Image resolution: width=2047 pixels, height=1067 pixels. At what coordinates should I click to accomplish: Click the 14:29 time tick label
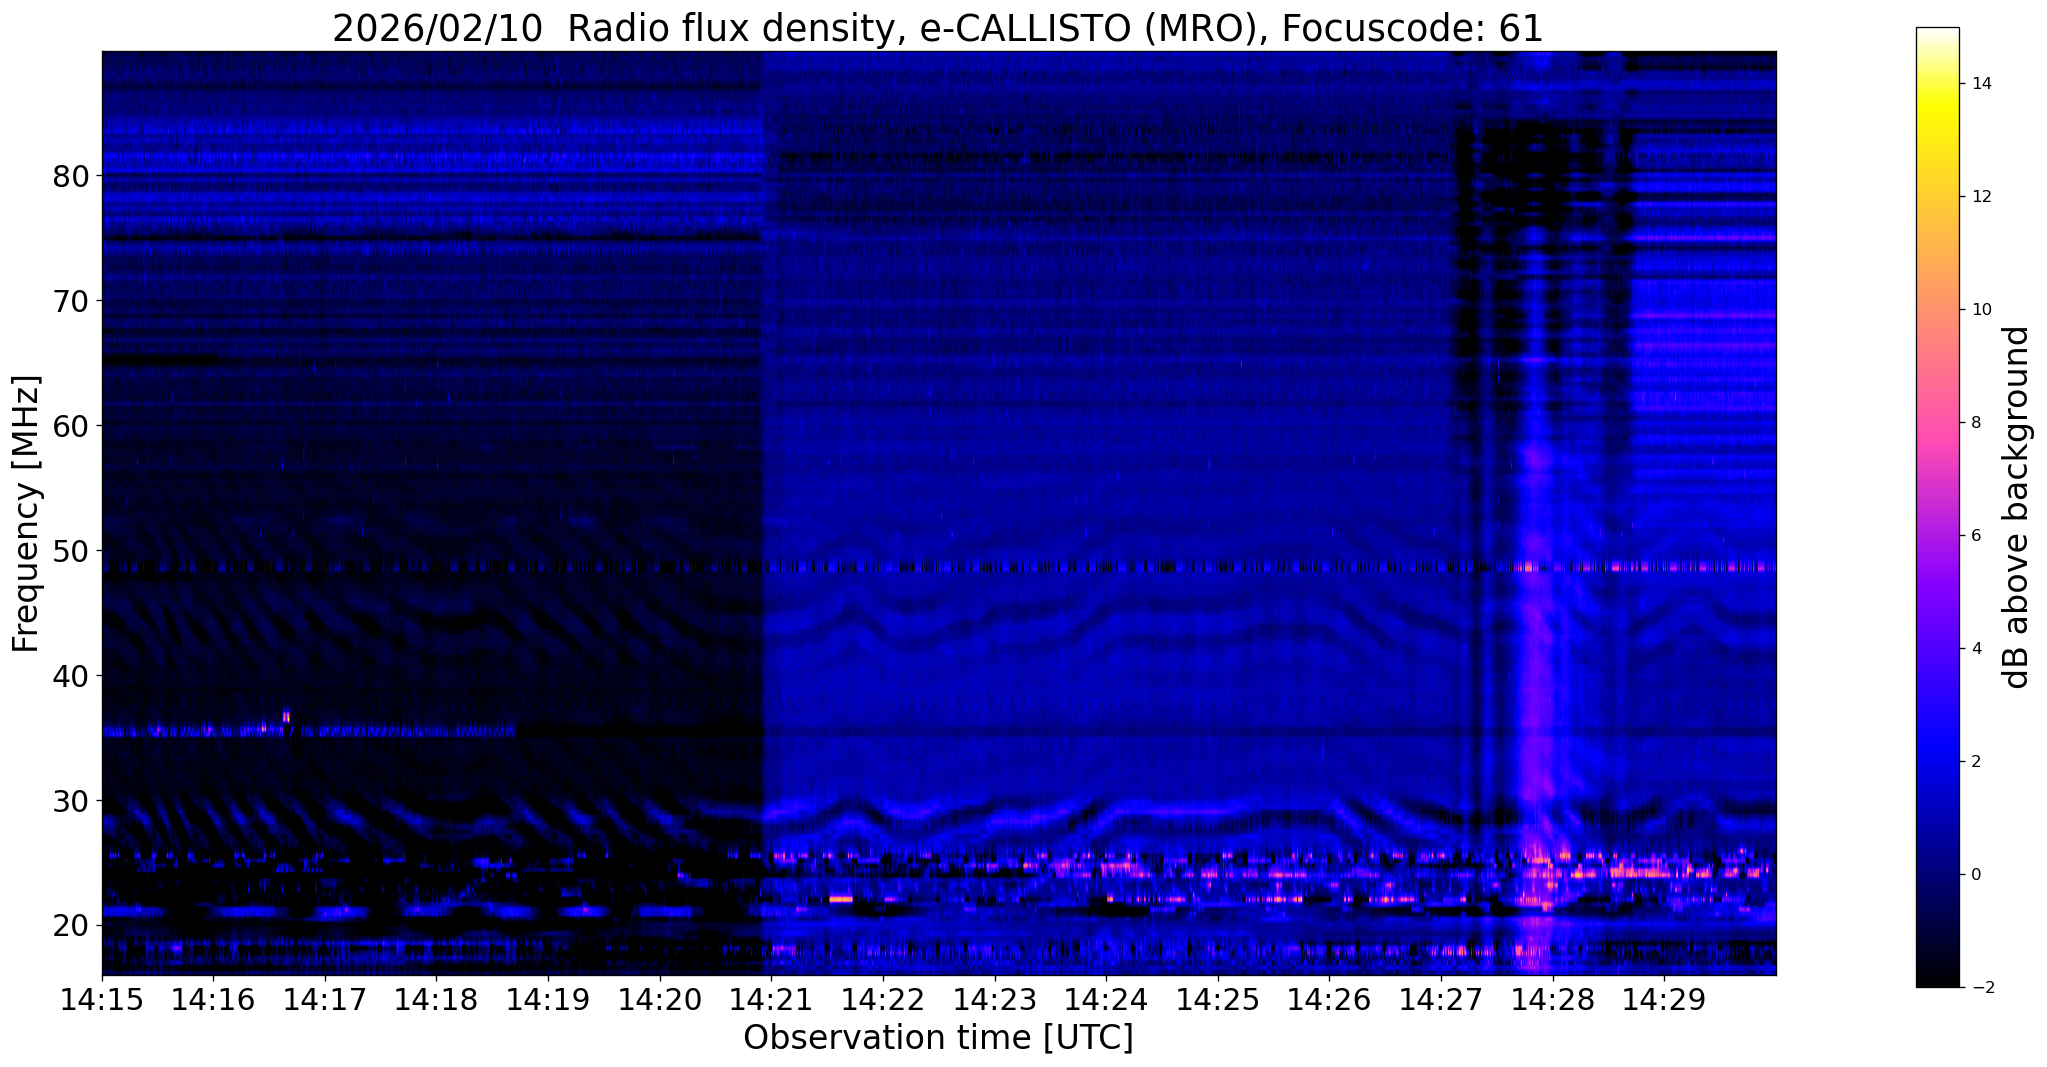(x=1664, y=999)
